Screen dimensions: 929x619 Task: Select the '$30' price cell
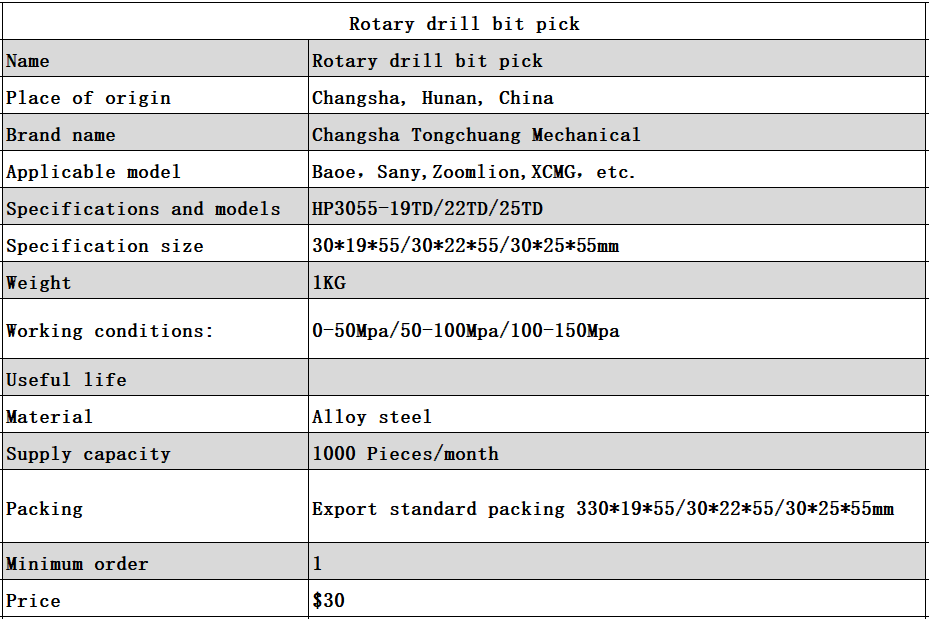click(618, 599)
